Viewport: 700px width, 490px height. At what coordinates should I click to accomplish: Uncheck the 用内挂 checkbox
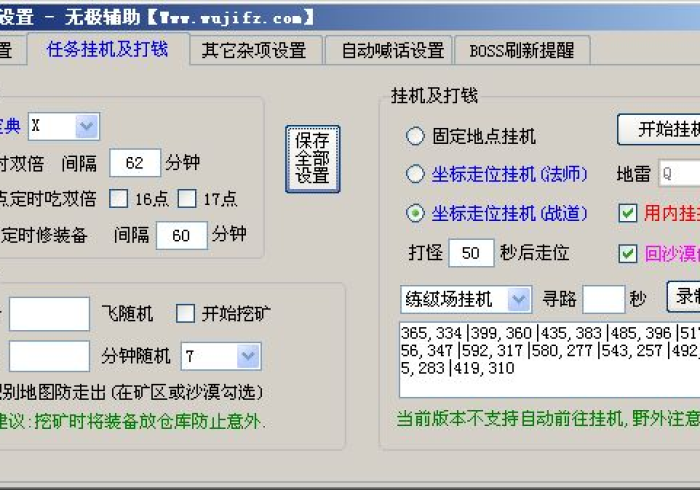click(x=628, y=213)
